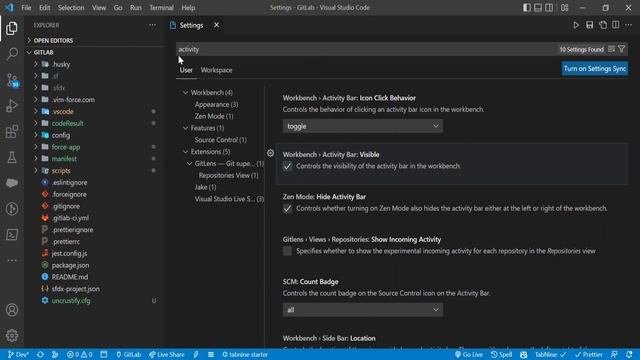Open the Selection menu
The height and width of the screenshot is (360, 640).
pyautogui.click(x=71, y=8)
